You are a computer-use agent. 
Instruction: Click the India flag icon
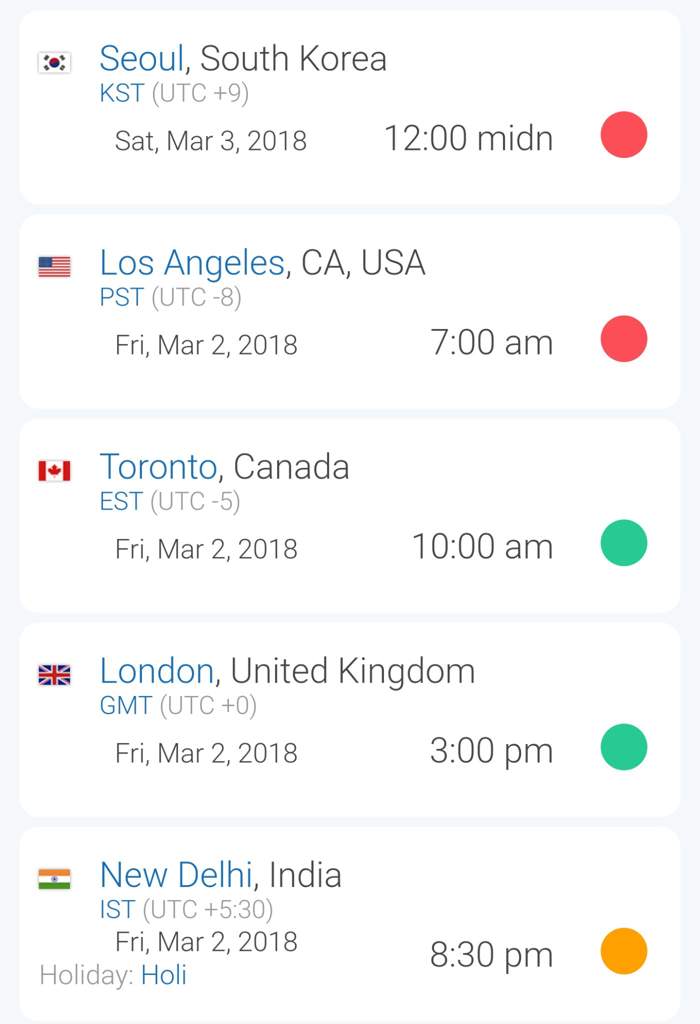coord(54,878)
